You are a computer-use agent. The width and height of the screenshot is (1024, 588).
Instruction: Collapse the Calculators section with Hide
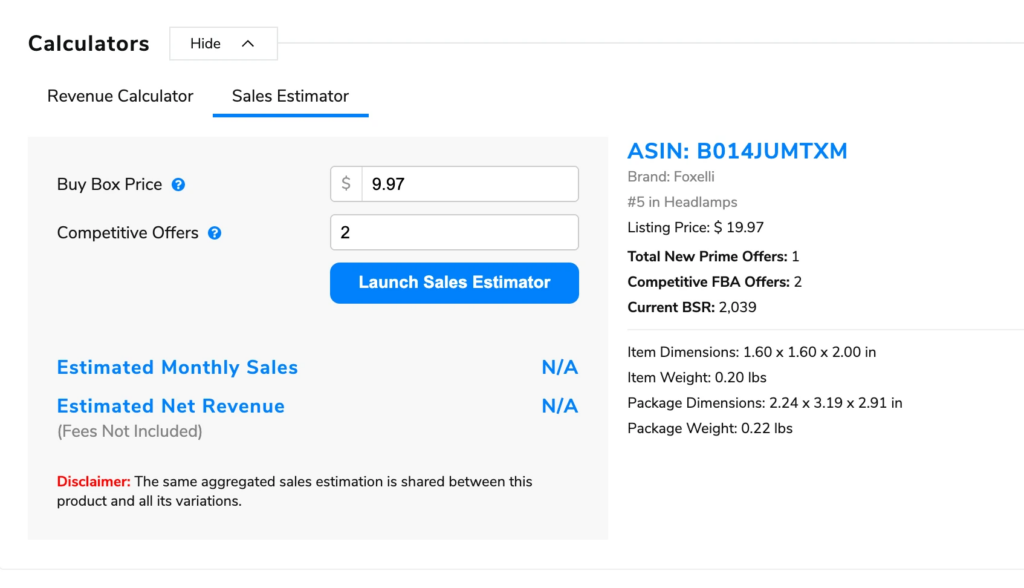coord(205,43)
